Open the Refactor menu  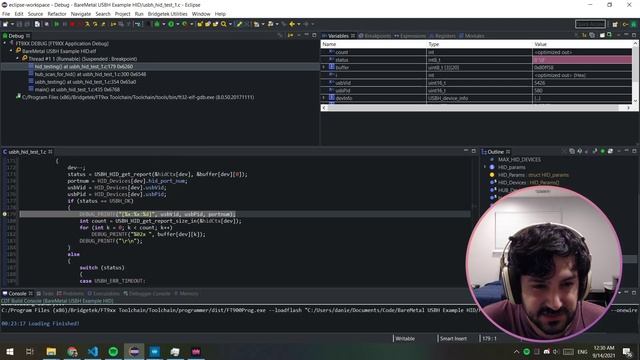pyautogui.click(x=57, y=14)
